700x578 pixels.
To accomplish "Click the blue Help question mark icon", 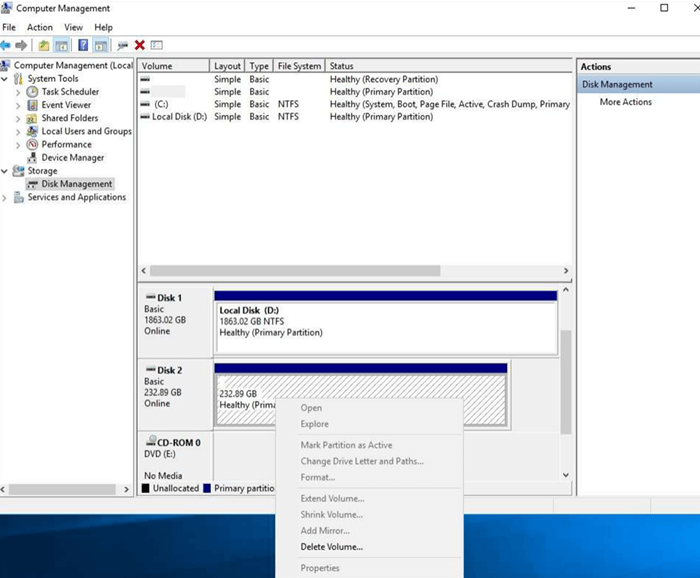I will (83, 45).
